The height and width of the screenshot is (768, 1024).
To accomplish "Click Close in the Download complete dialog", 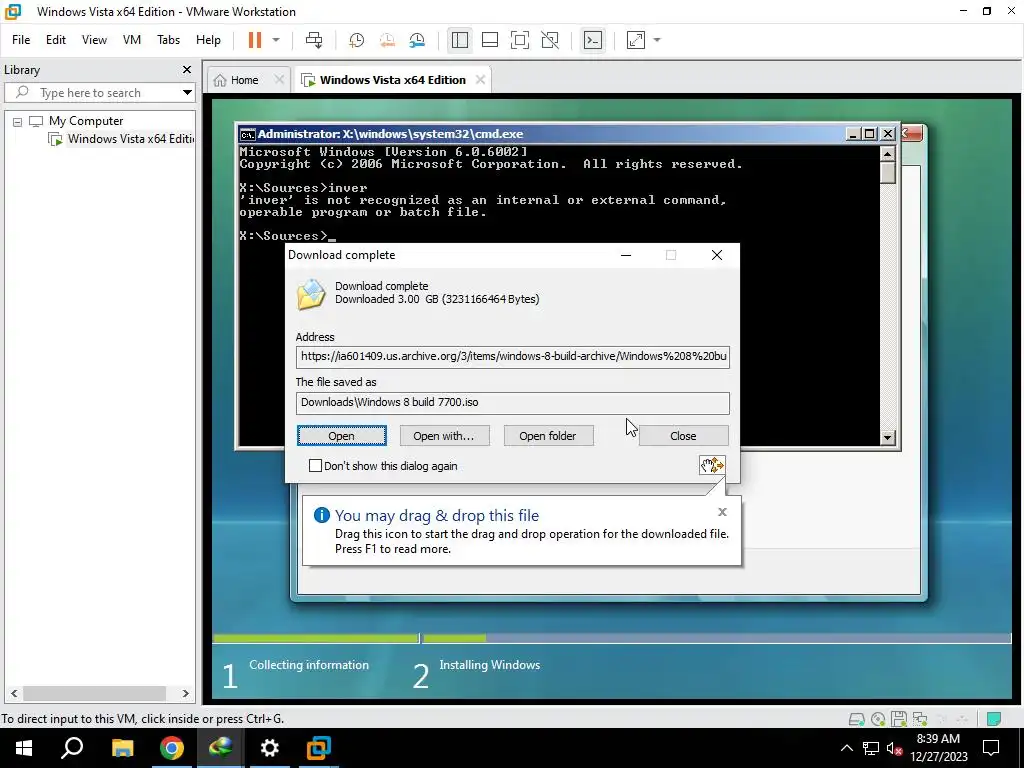I will click(683, 436).
